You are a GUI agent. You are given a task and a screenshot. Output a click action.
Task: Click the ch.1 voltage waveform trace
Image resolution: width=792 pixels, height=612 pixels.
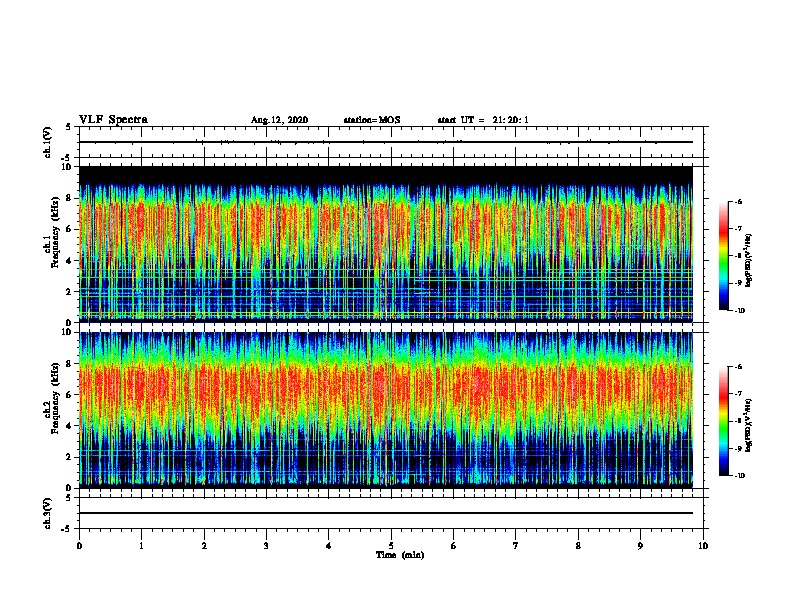pyautogui.click(x=386, y=142)
